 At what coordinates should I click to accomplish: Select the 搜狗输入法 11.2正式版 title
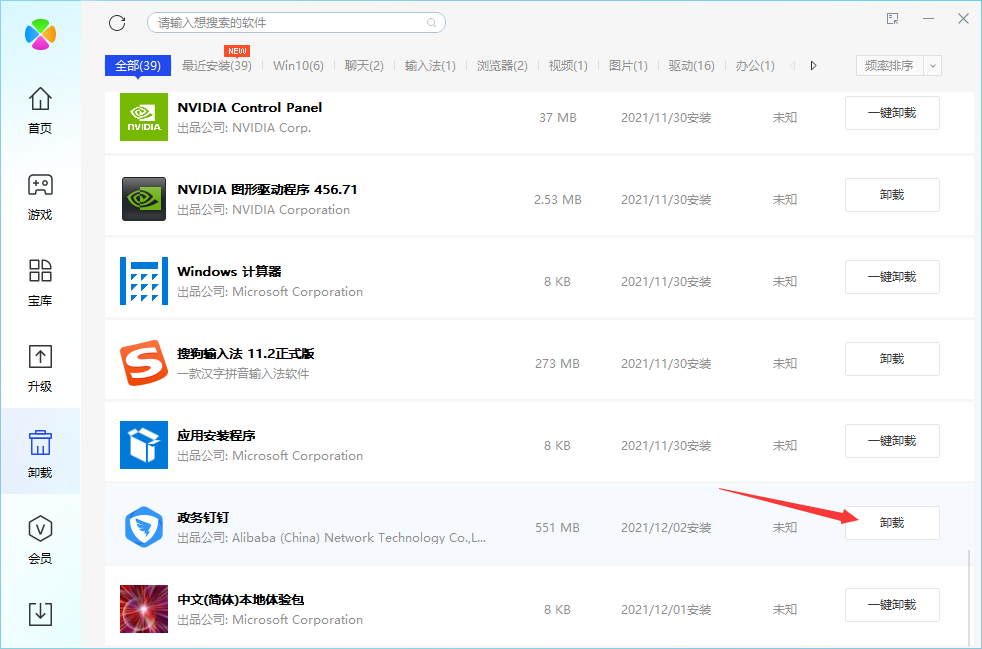pos(246,354)
